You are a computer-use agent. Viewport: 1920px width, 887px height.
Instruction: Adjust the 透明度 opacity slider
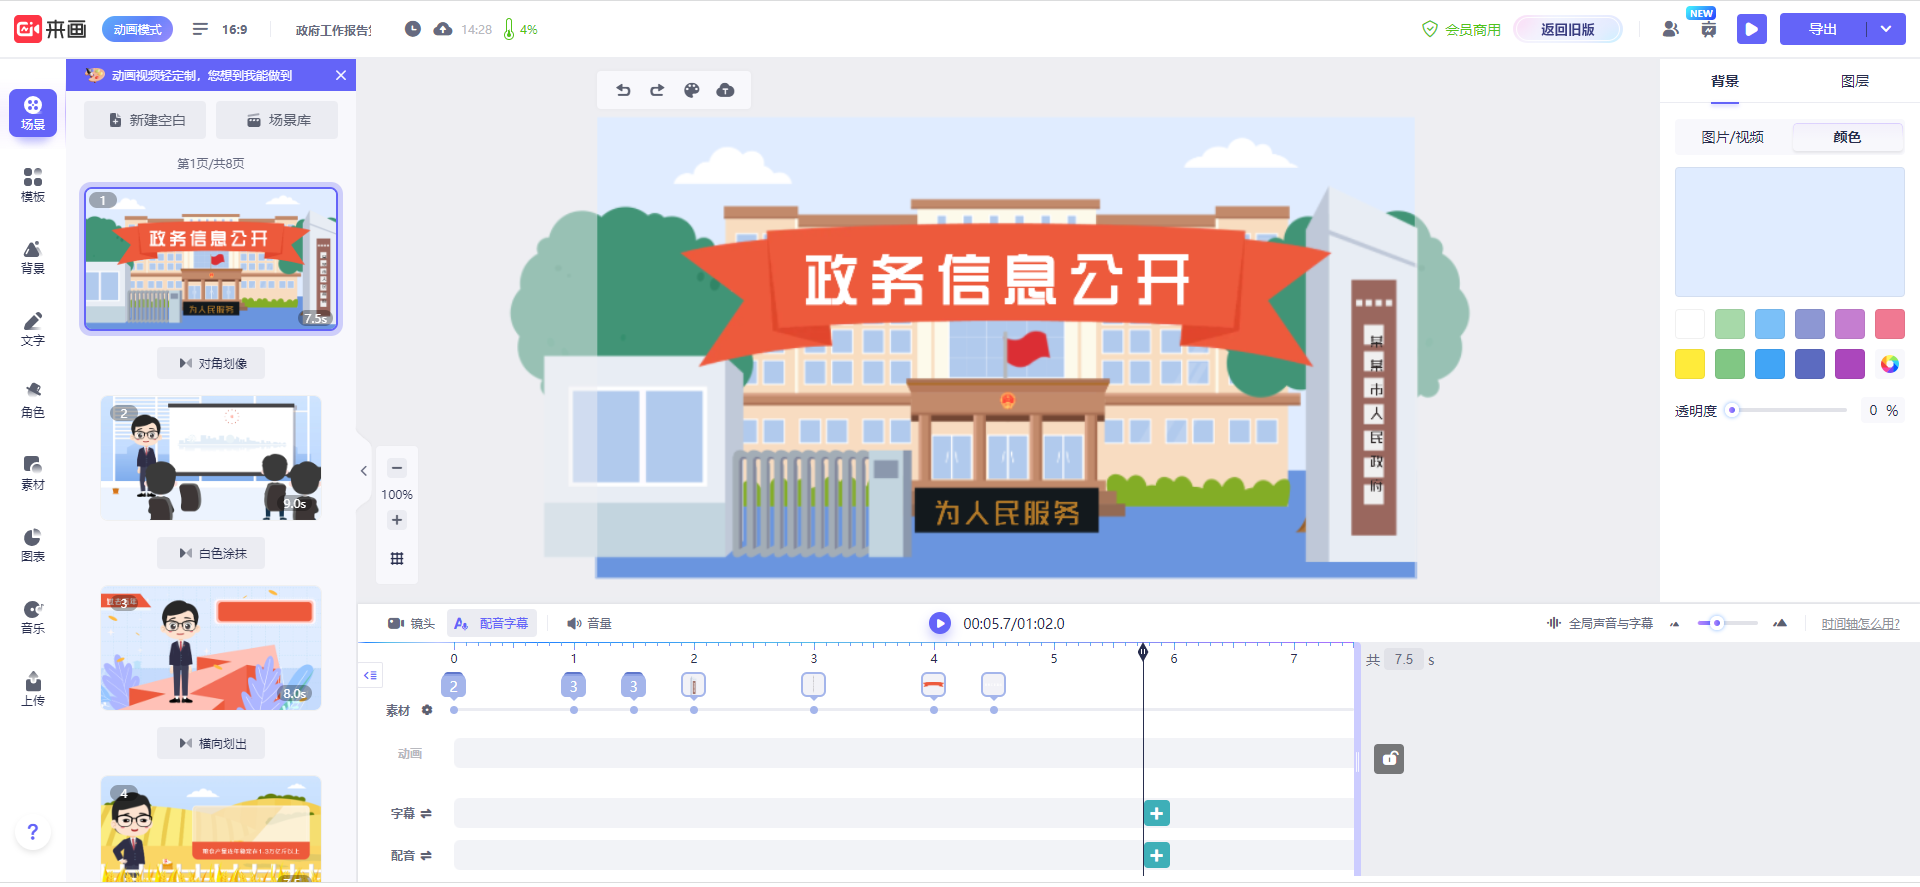(x=1789, y=410)
